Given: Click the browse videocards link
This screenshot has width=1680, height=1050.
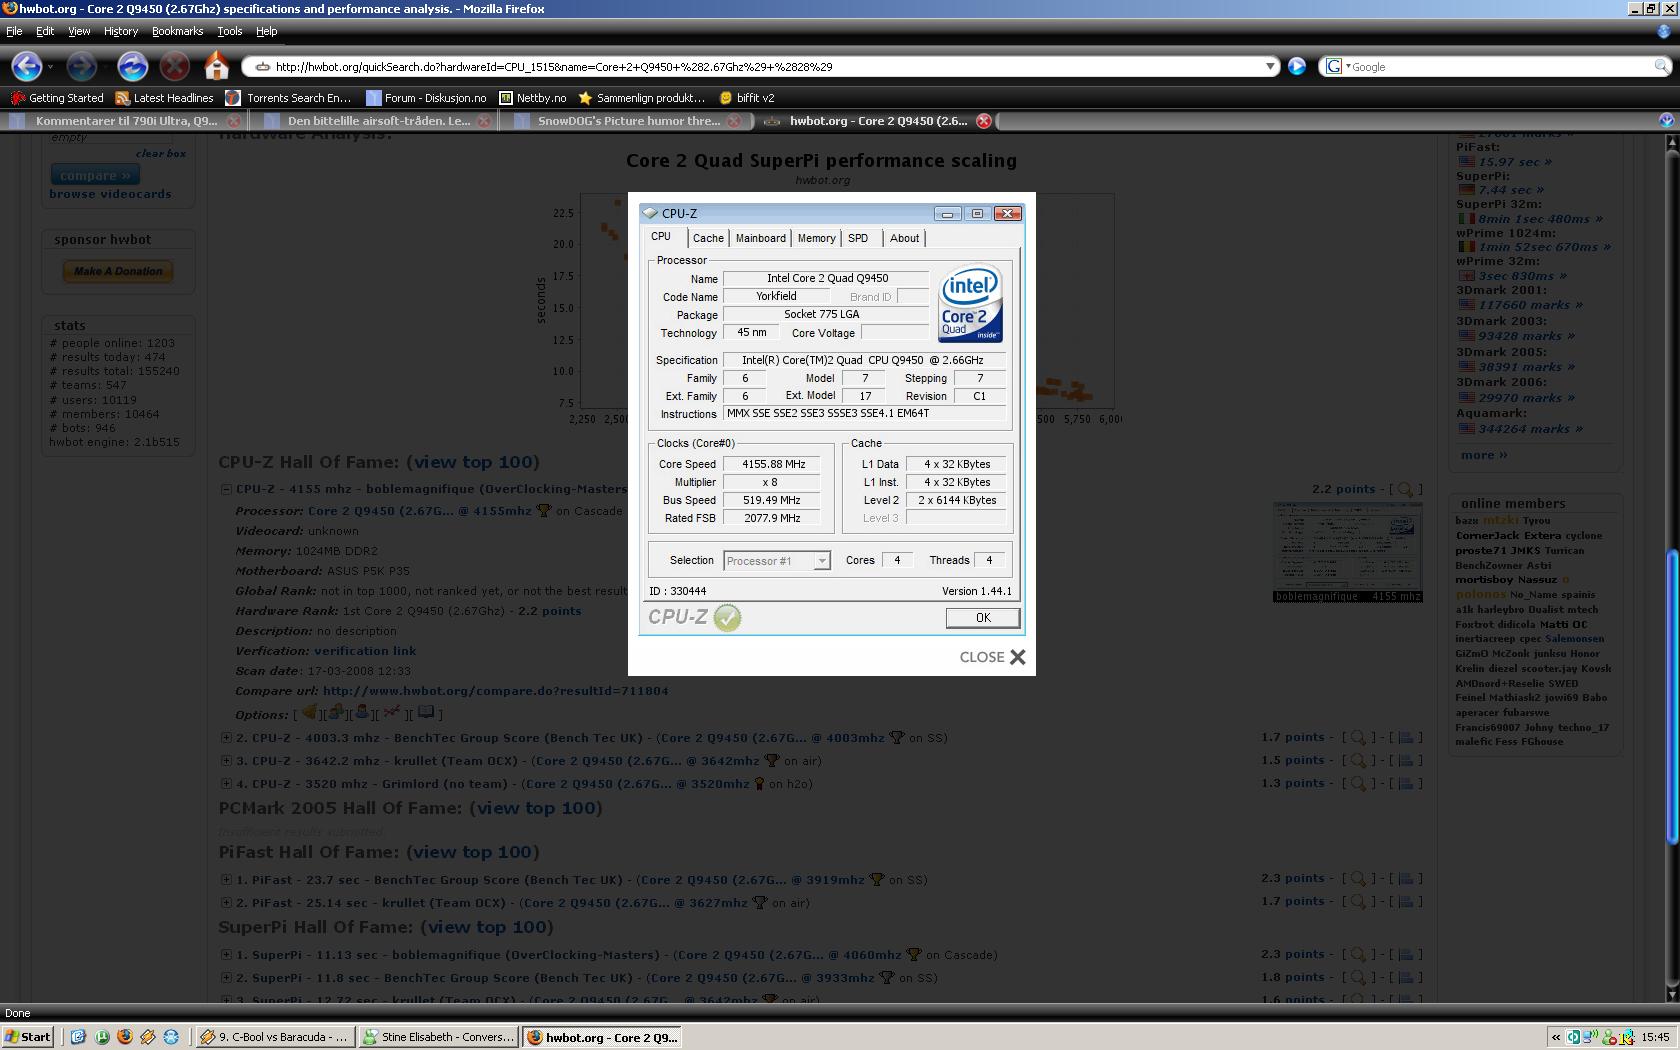Looking at the screenshot, I should (110, 194).
